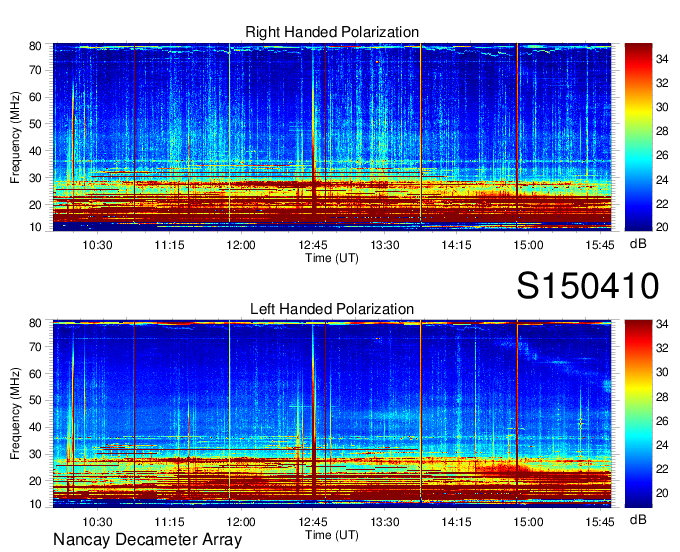Click the '24' value on Left Handed colorbar
The height and width of the screenshot is (552, 680).
pyautogui.click(x=662, y=444)
